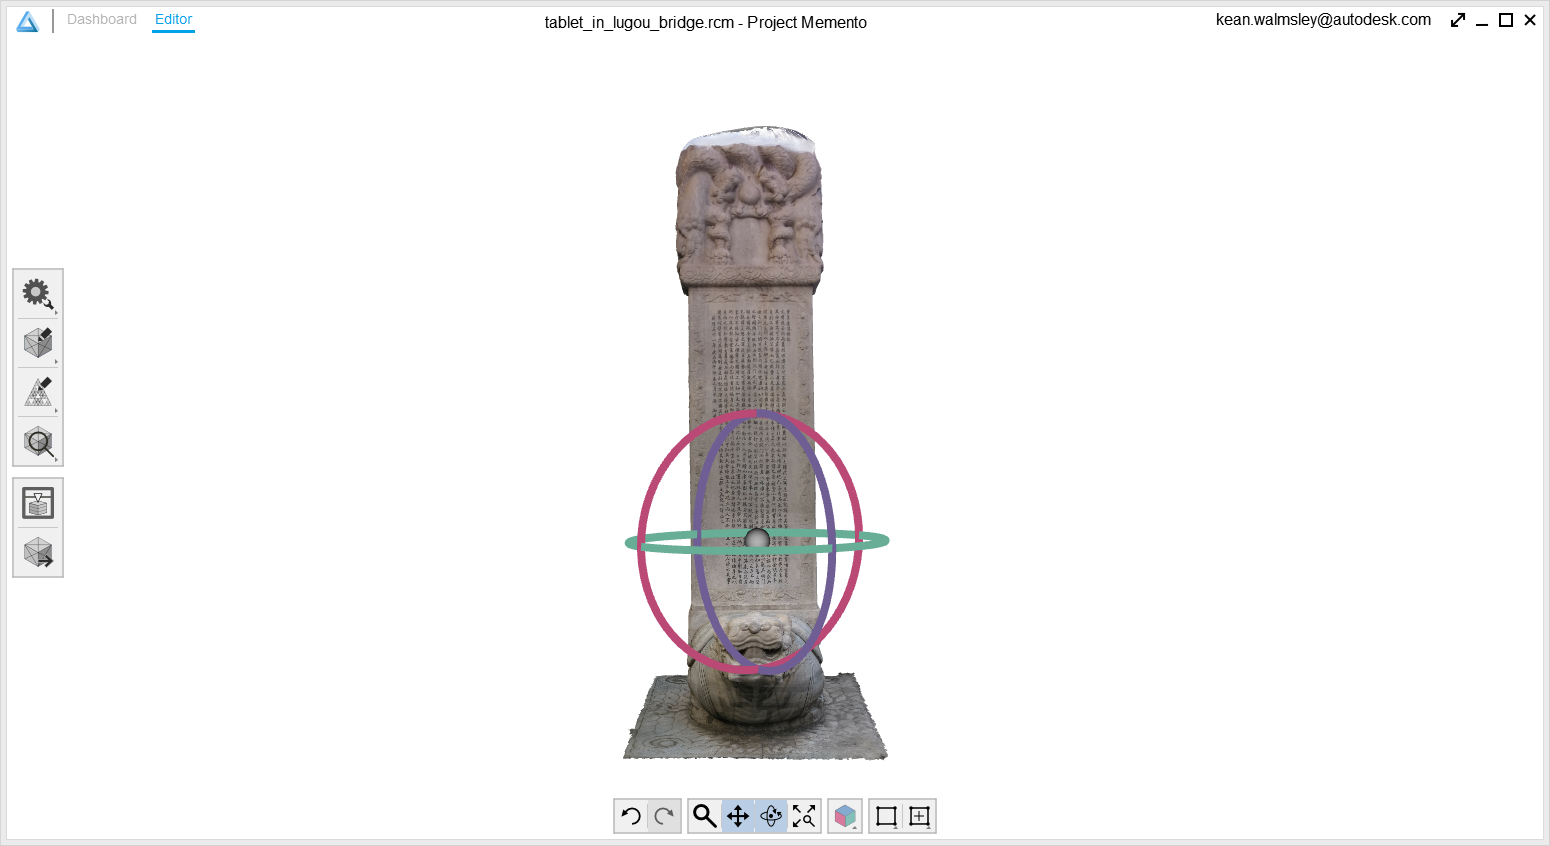Open the box-with-plus selection tool options
Image resolution: width=1550 pixels, height=846 pixels.
pos(919,816)
